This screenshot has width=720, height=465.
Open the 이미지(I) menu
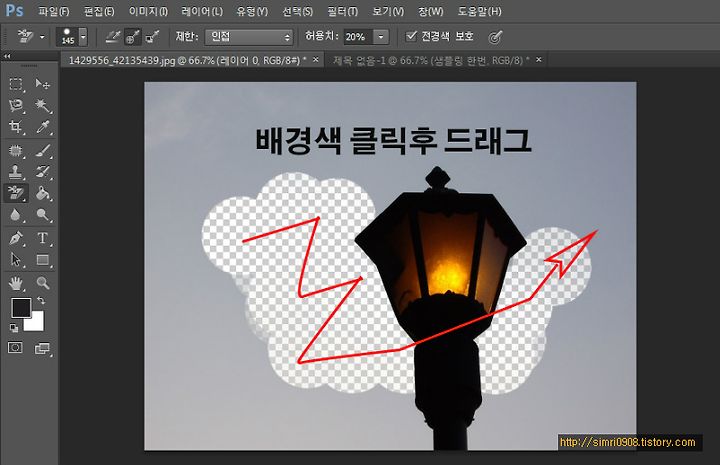[148, 11]
